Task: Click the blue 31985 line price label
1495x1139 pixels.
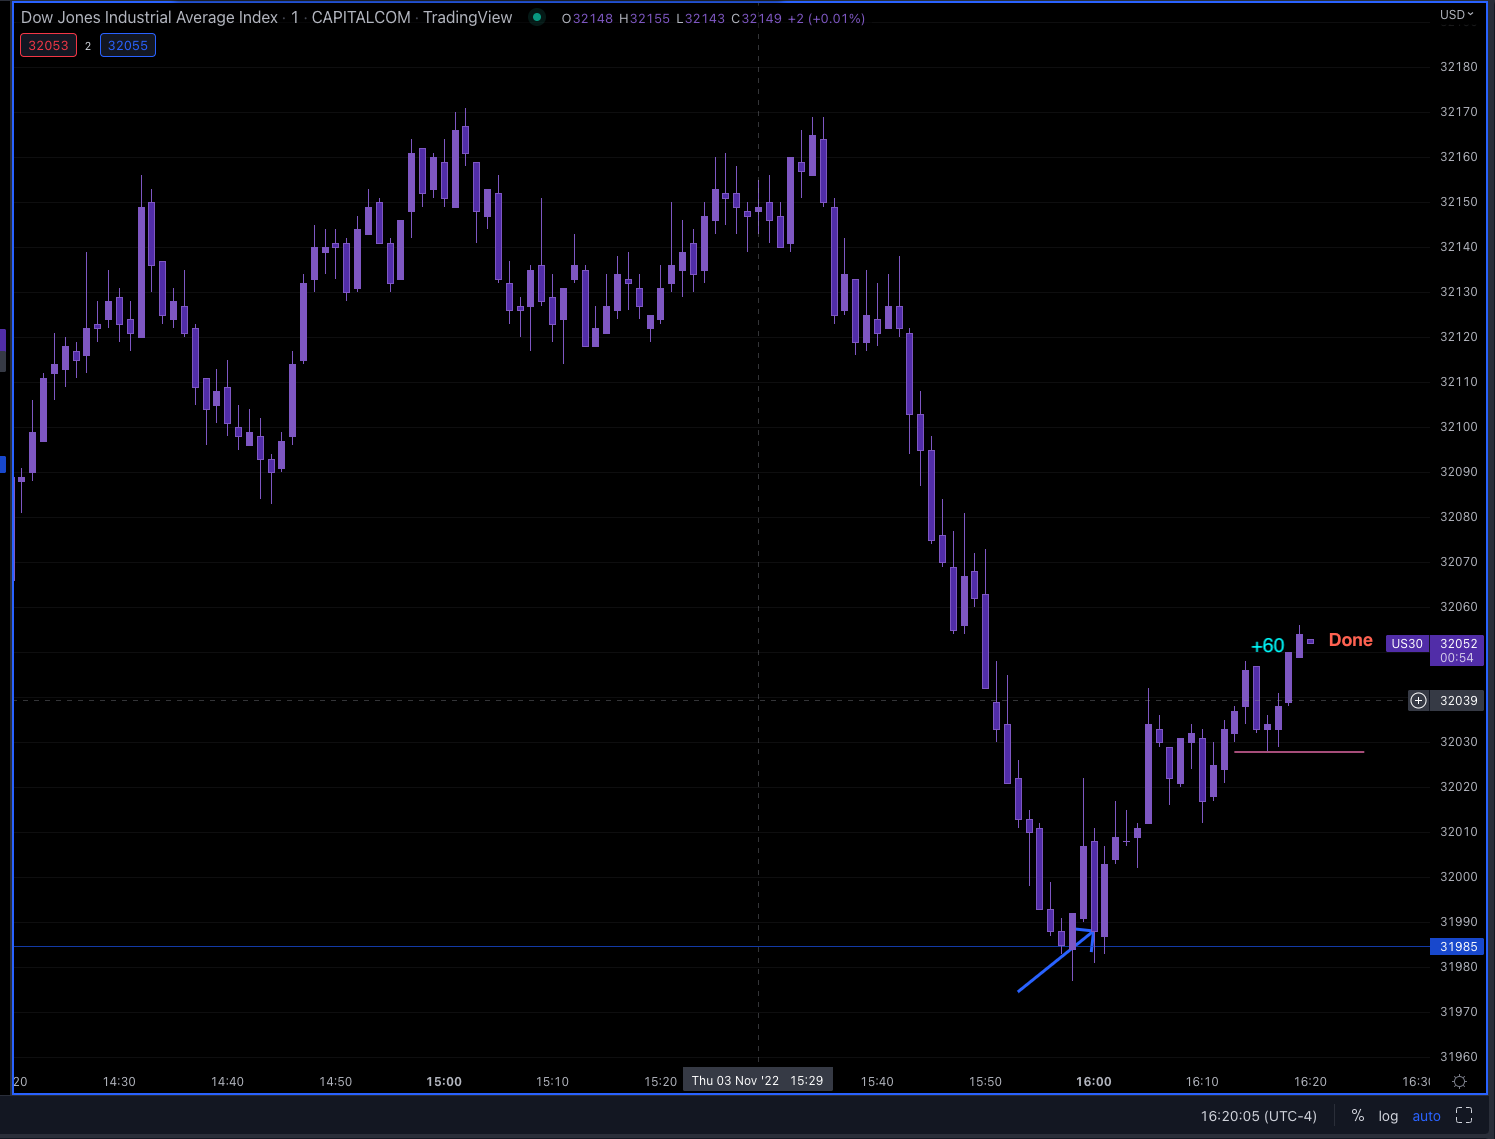Action: click(x=1458, y=947)
